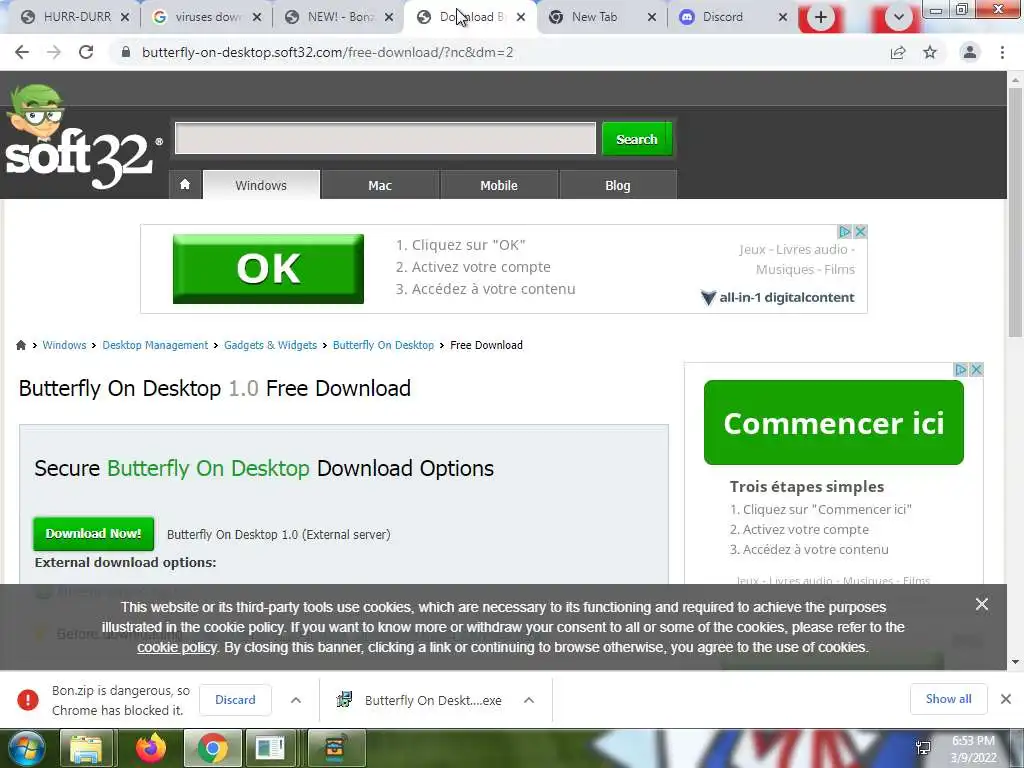Click the share page icon

(898, 52)
